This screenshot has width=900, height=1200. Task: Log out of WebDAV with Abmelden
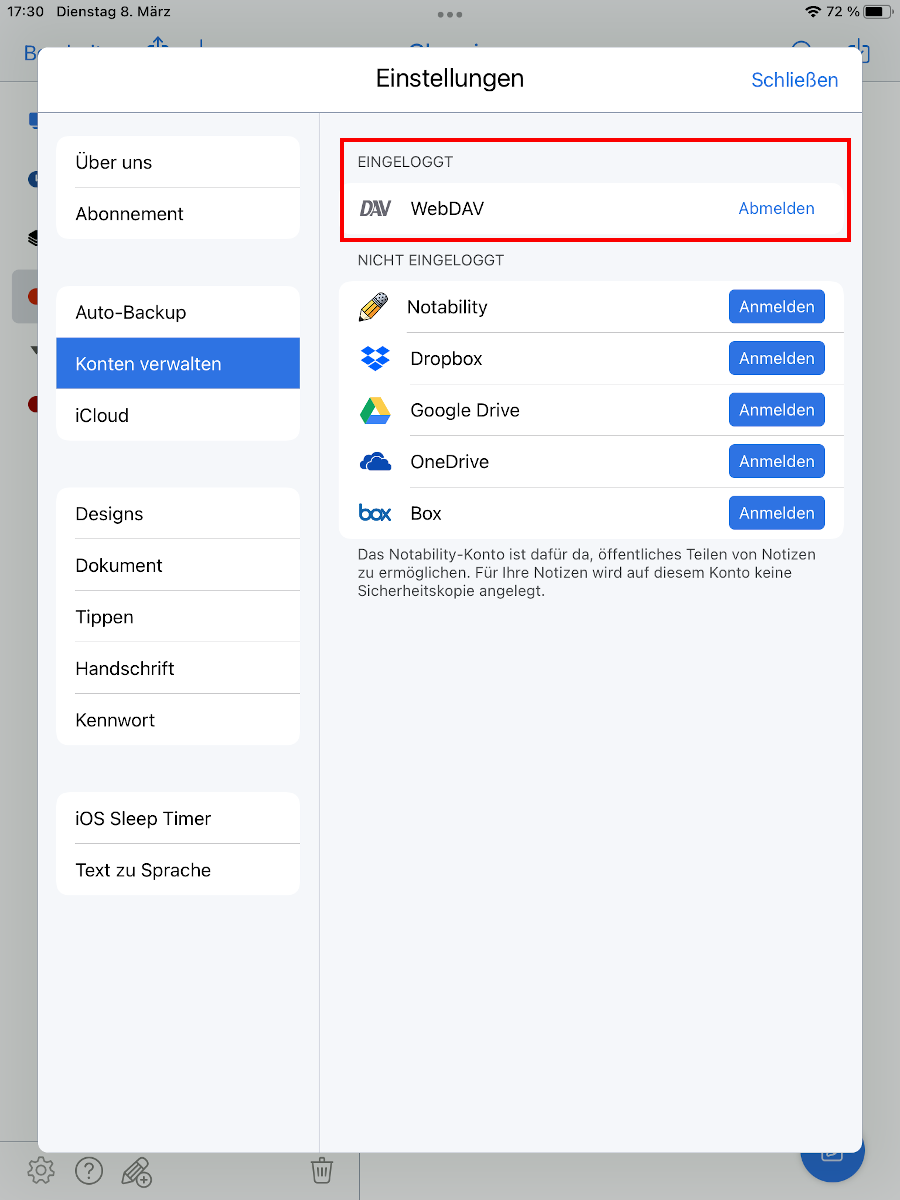click(776, 209)
